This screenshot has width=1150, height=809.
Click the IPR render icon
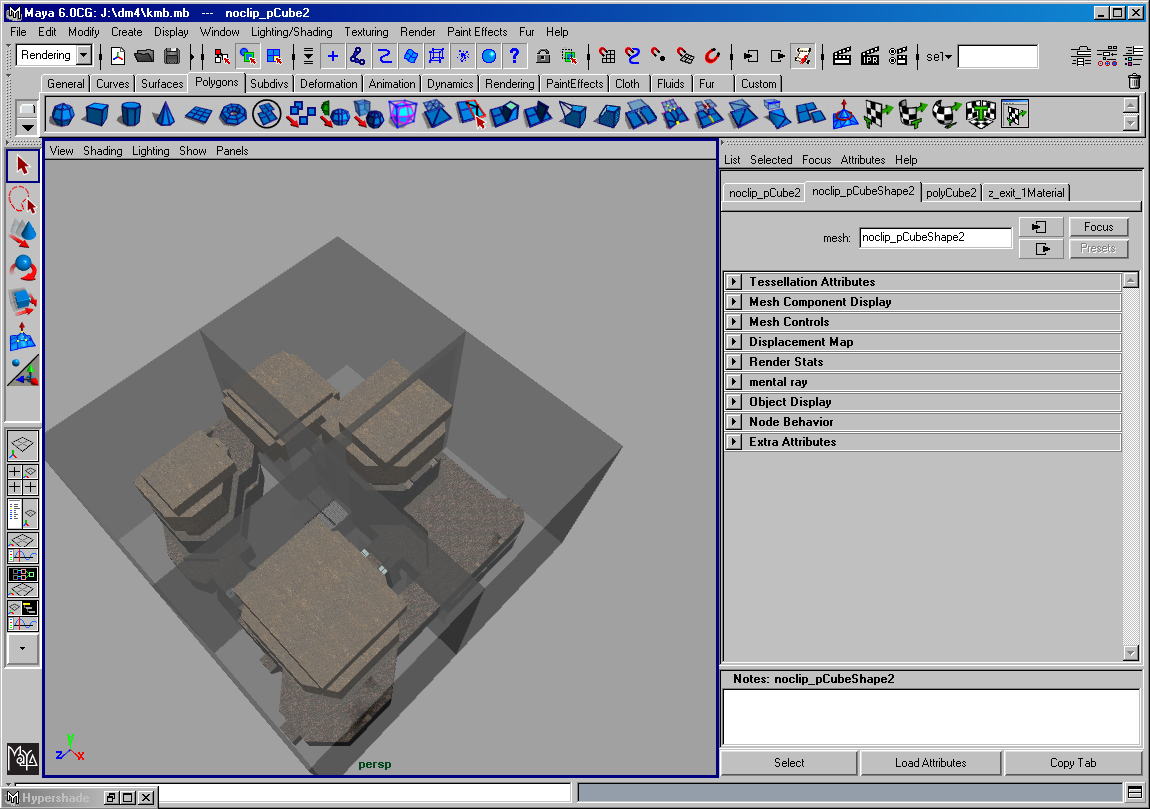click(870, 56)
